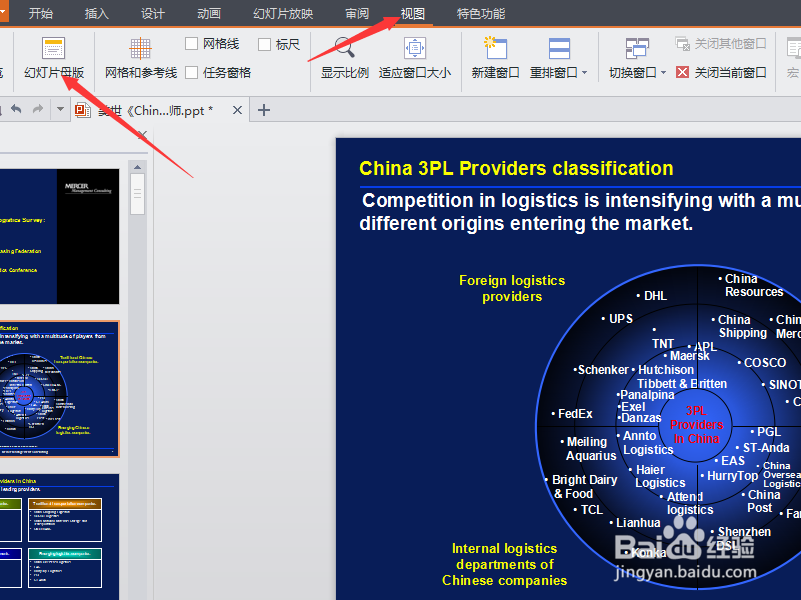Click the ST-Anda entry in the diagram
801x600 pixels.
(763, 448)
